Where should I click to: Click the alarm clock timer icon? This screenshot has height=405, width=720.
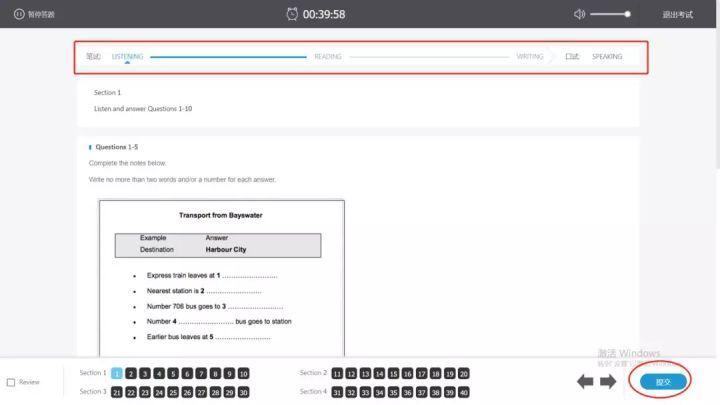tap(292, 14)
